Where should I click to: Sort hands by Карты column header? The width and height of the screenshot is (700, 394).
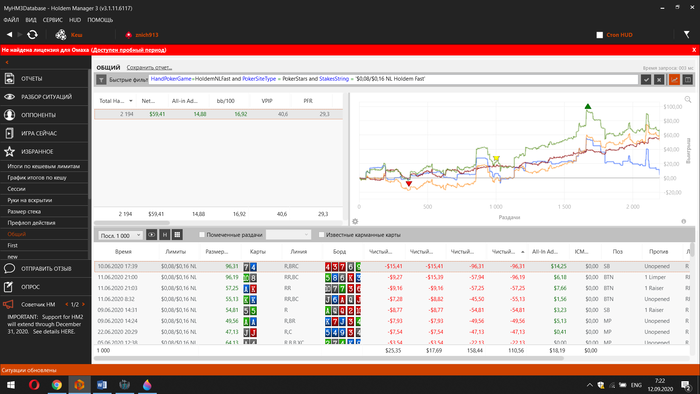[x=258, y=252]
